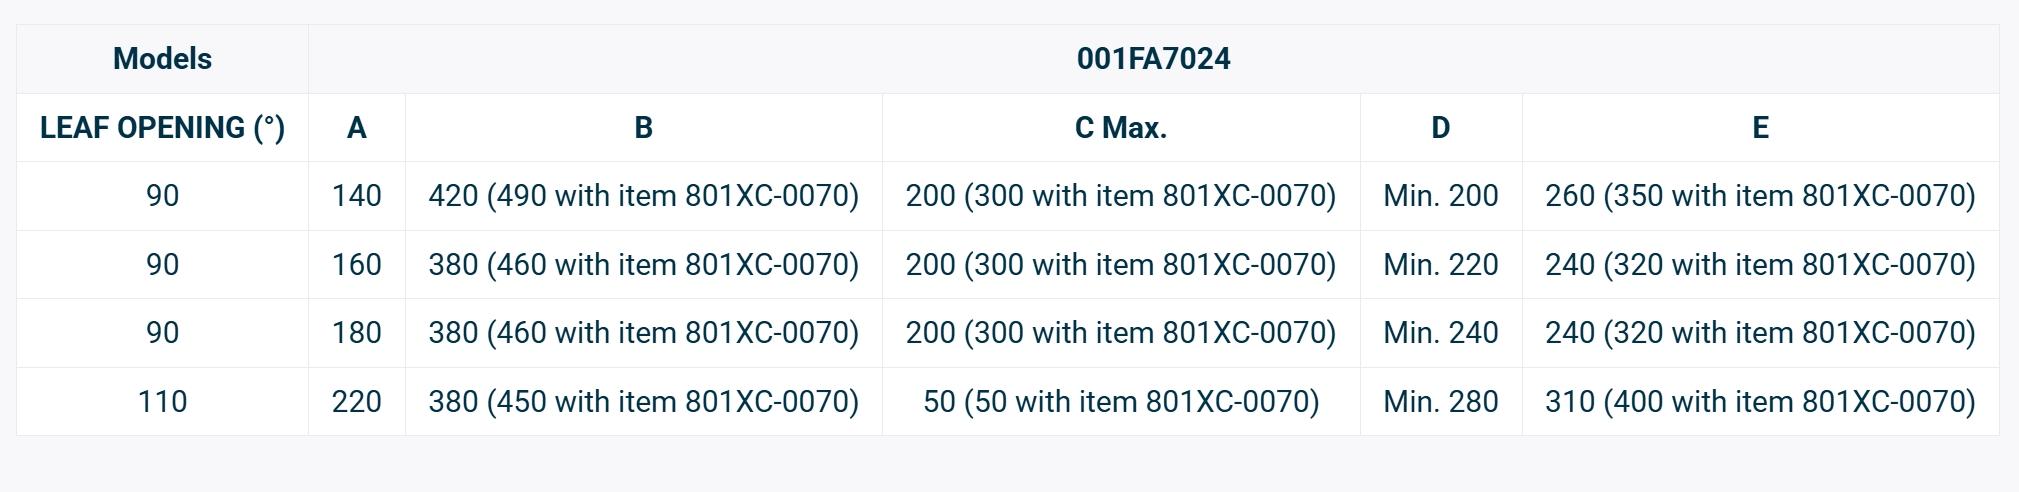Select the 310 (400 with item 801XC-0070) cell
Image resolution: width=2019 pixels, height=492 pixels.
(1760, 402)
